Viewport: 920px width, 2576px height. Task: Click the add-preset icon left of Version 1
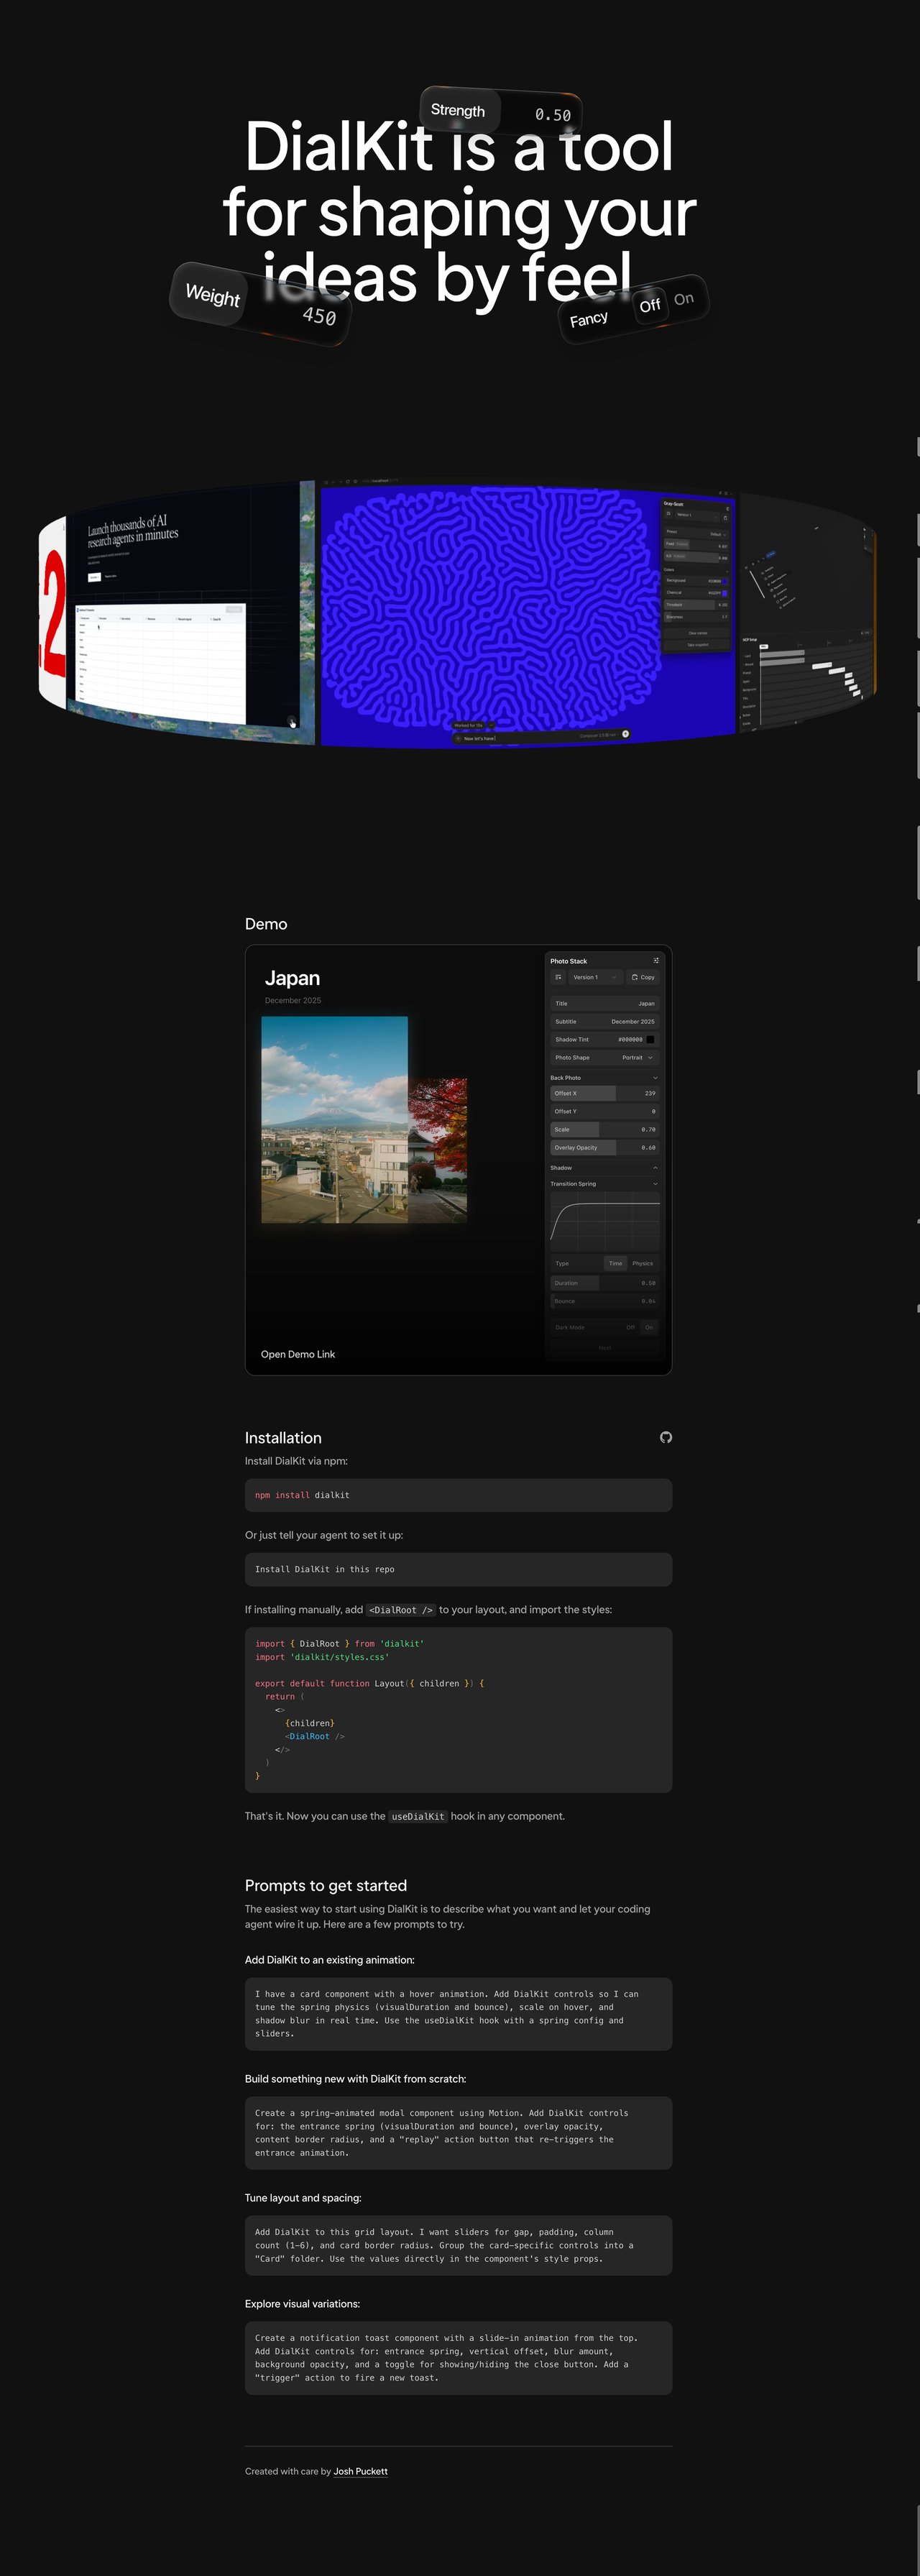(x=558, y=977)
